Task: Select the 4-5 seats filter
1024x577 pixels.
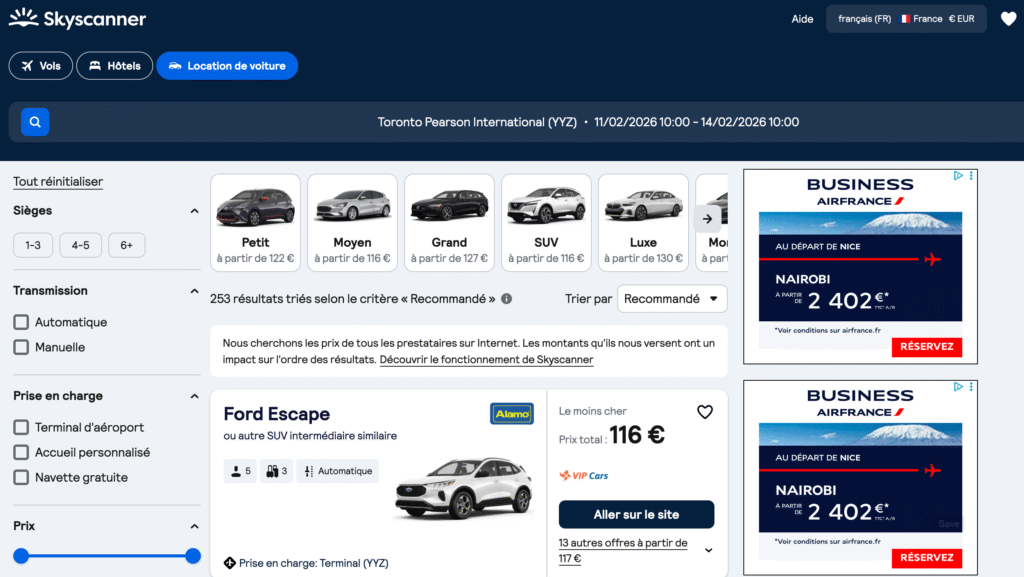Action: pyautogui.click(x=81, y=245)
